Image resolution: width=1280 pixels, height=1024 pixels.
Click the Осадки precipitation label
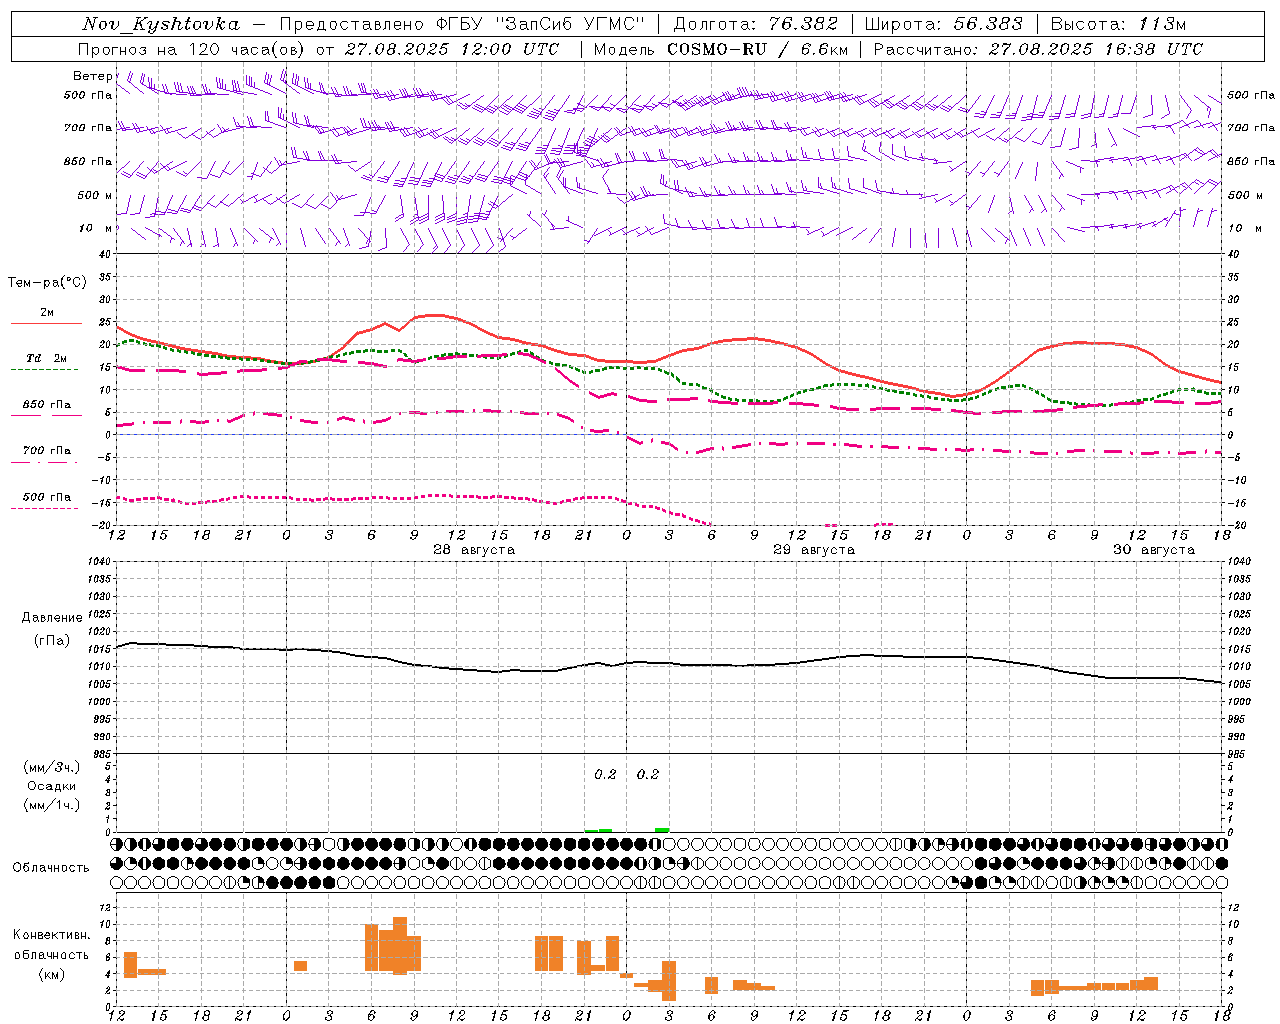tap(52, 786)
